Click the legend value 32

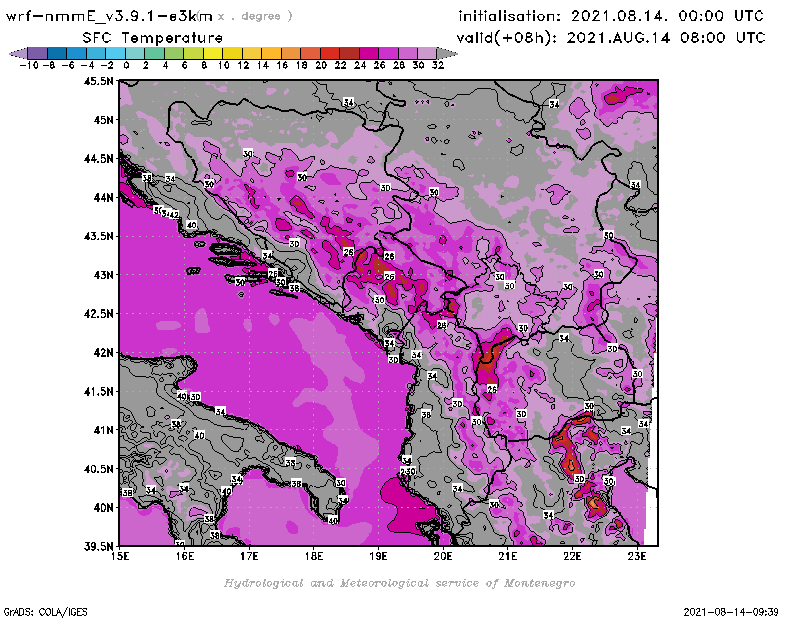tap(438, 65)
